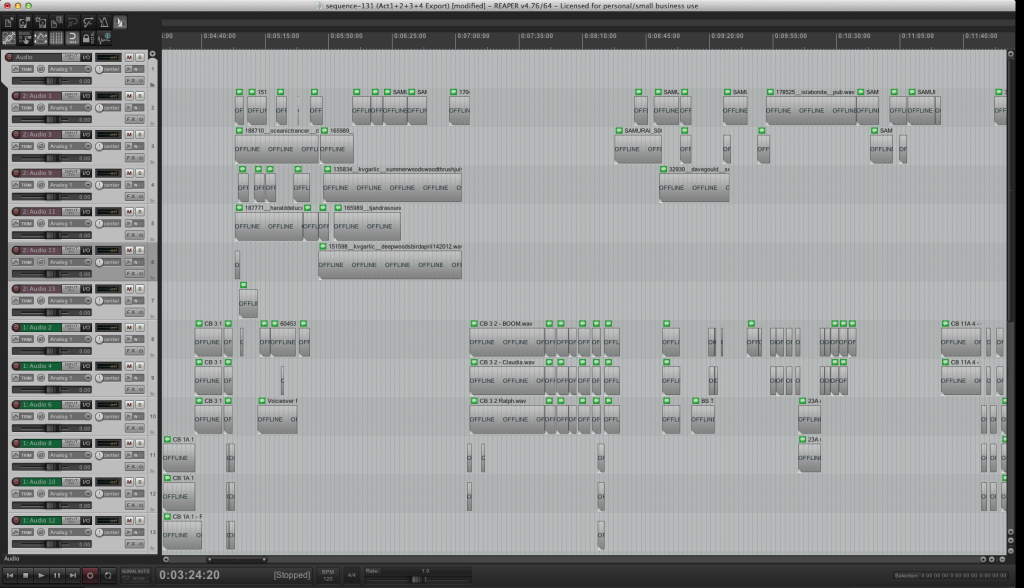Click the 1:Audio 12 track name label
This screenshot has height=588, width=1024.
click(x=42, y=520)
